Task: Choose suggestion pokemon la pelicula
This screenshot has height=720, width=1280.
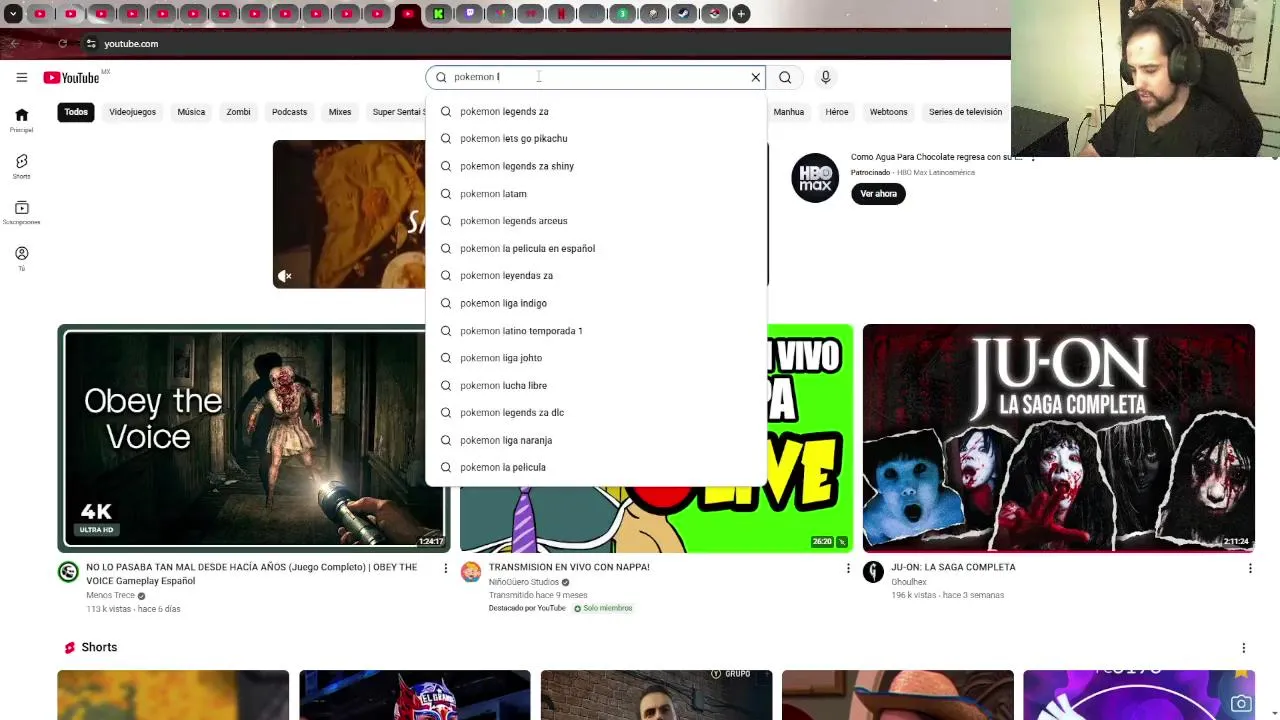Action: point(596,468)
